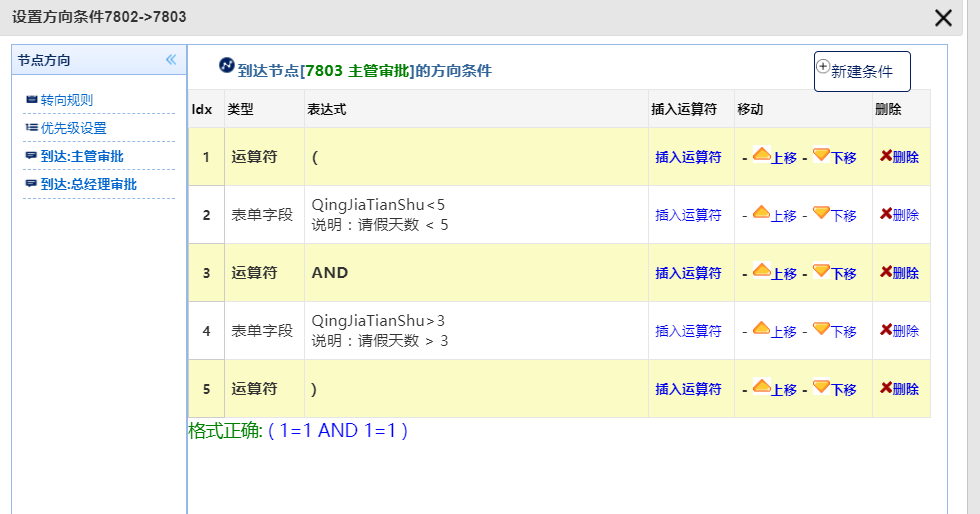Click 格式正确 validation result text
Screen dimensions: 980x514
[298, 431]
